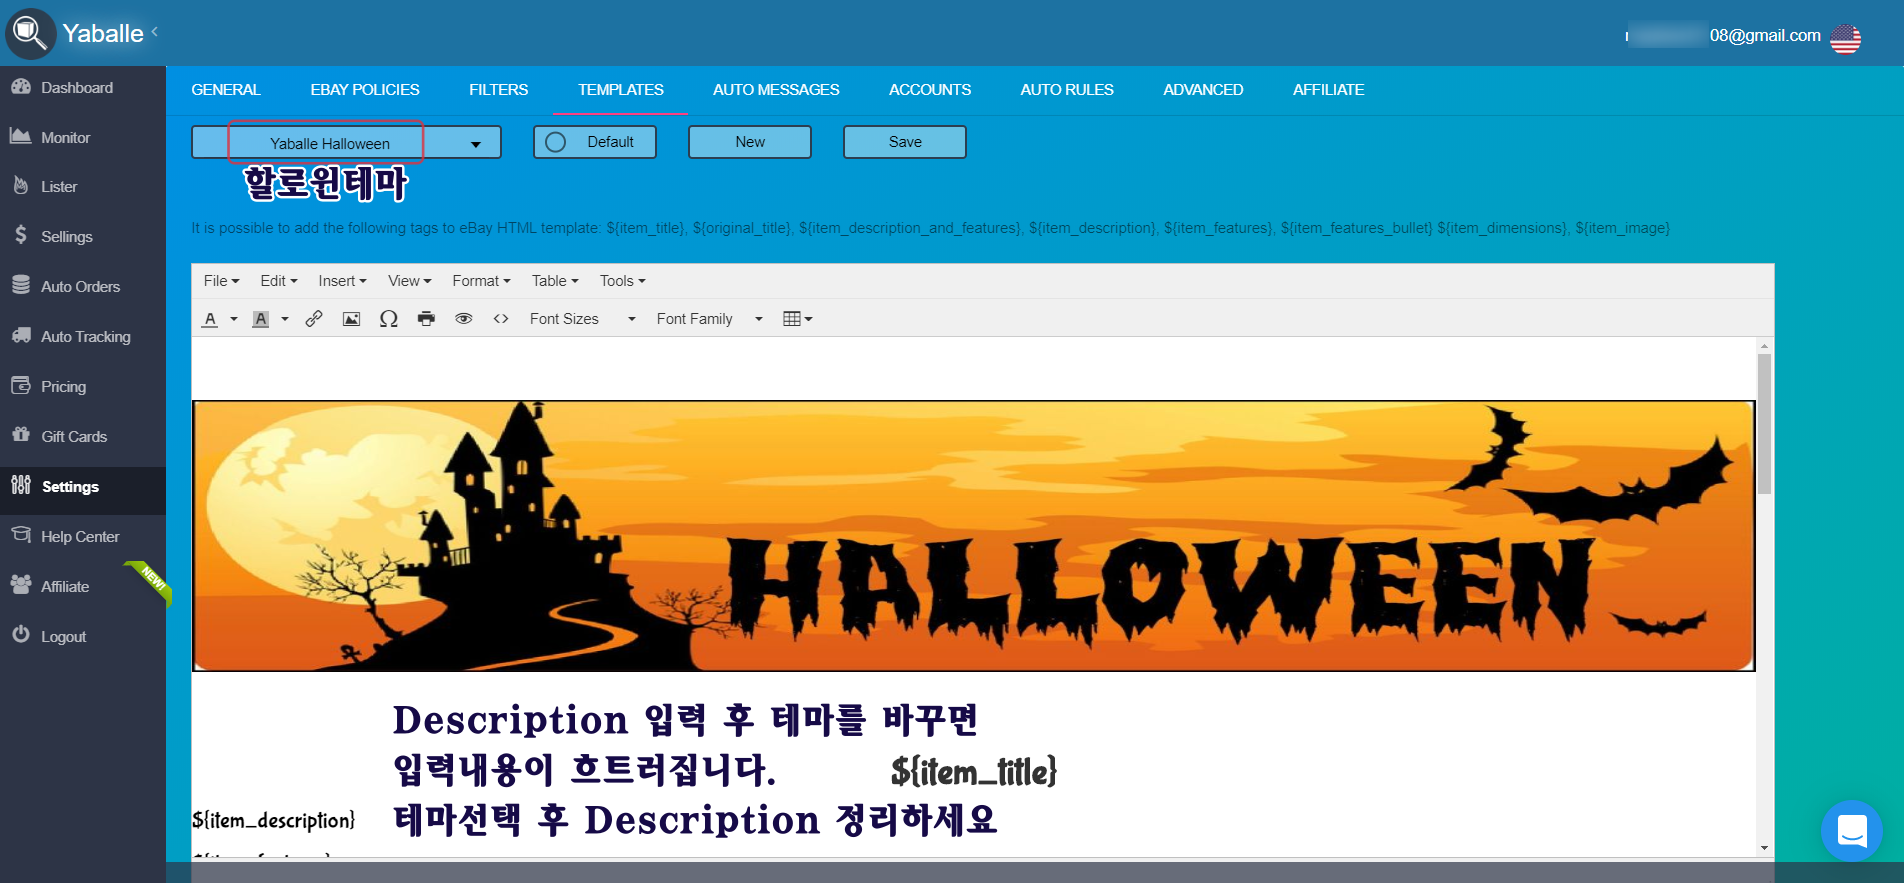Click the Halloween banner image

click(x=974, y=536)
